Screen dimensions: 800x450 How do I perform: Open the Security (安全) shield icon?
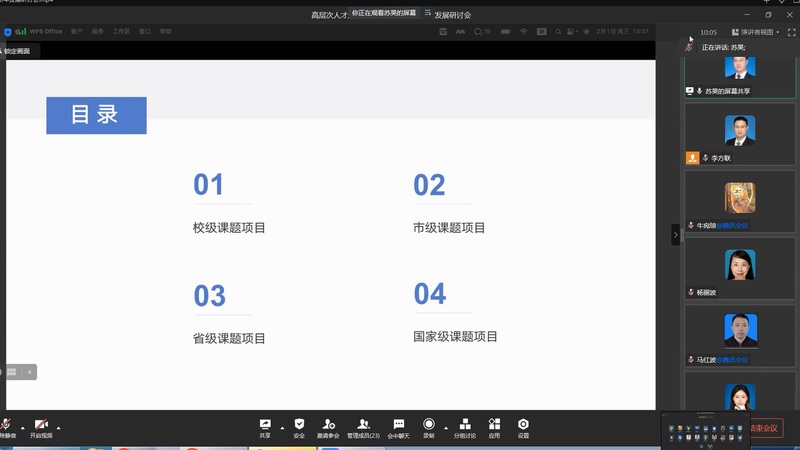click(x=299, y=425)
